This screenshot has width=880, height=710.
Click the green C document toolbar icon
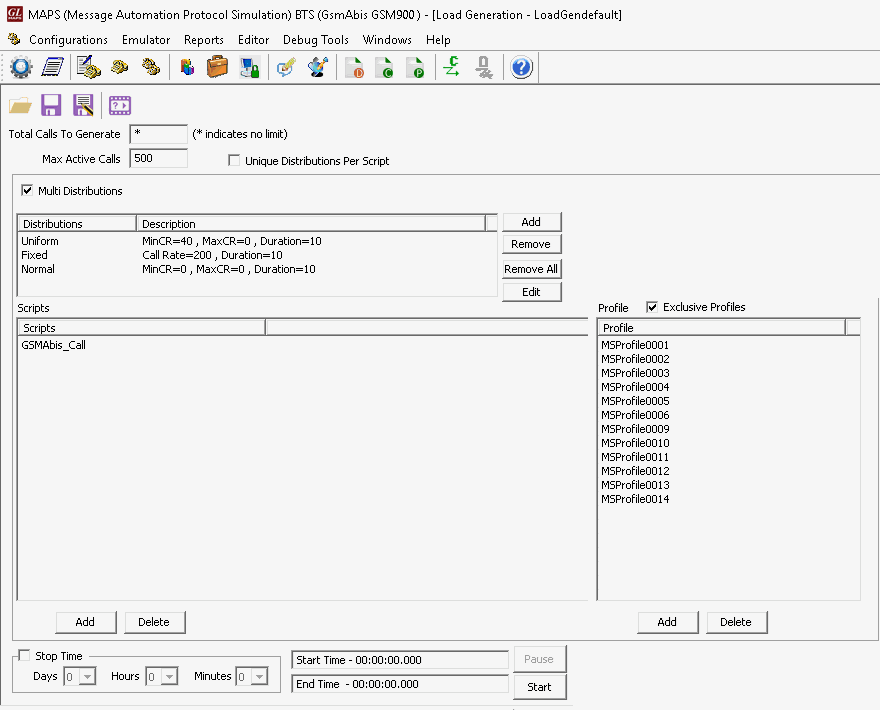[385, 67]
